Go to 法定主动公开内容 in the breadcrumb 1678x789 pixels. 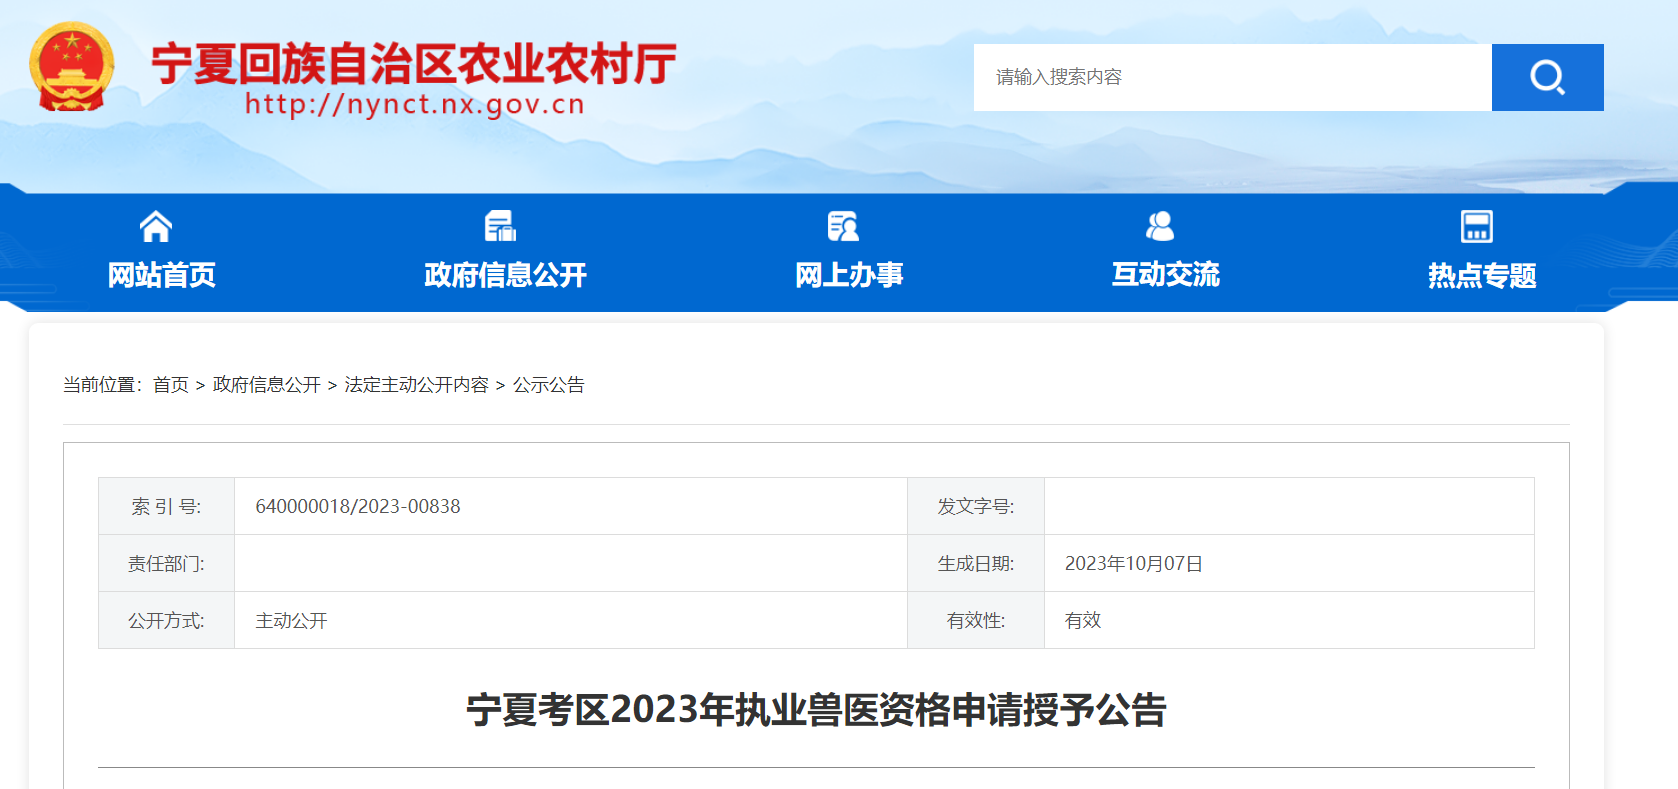click(x=417, y=385)
